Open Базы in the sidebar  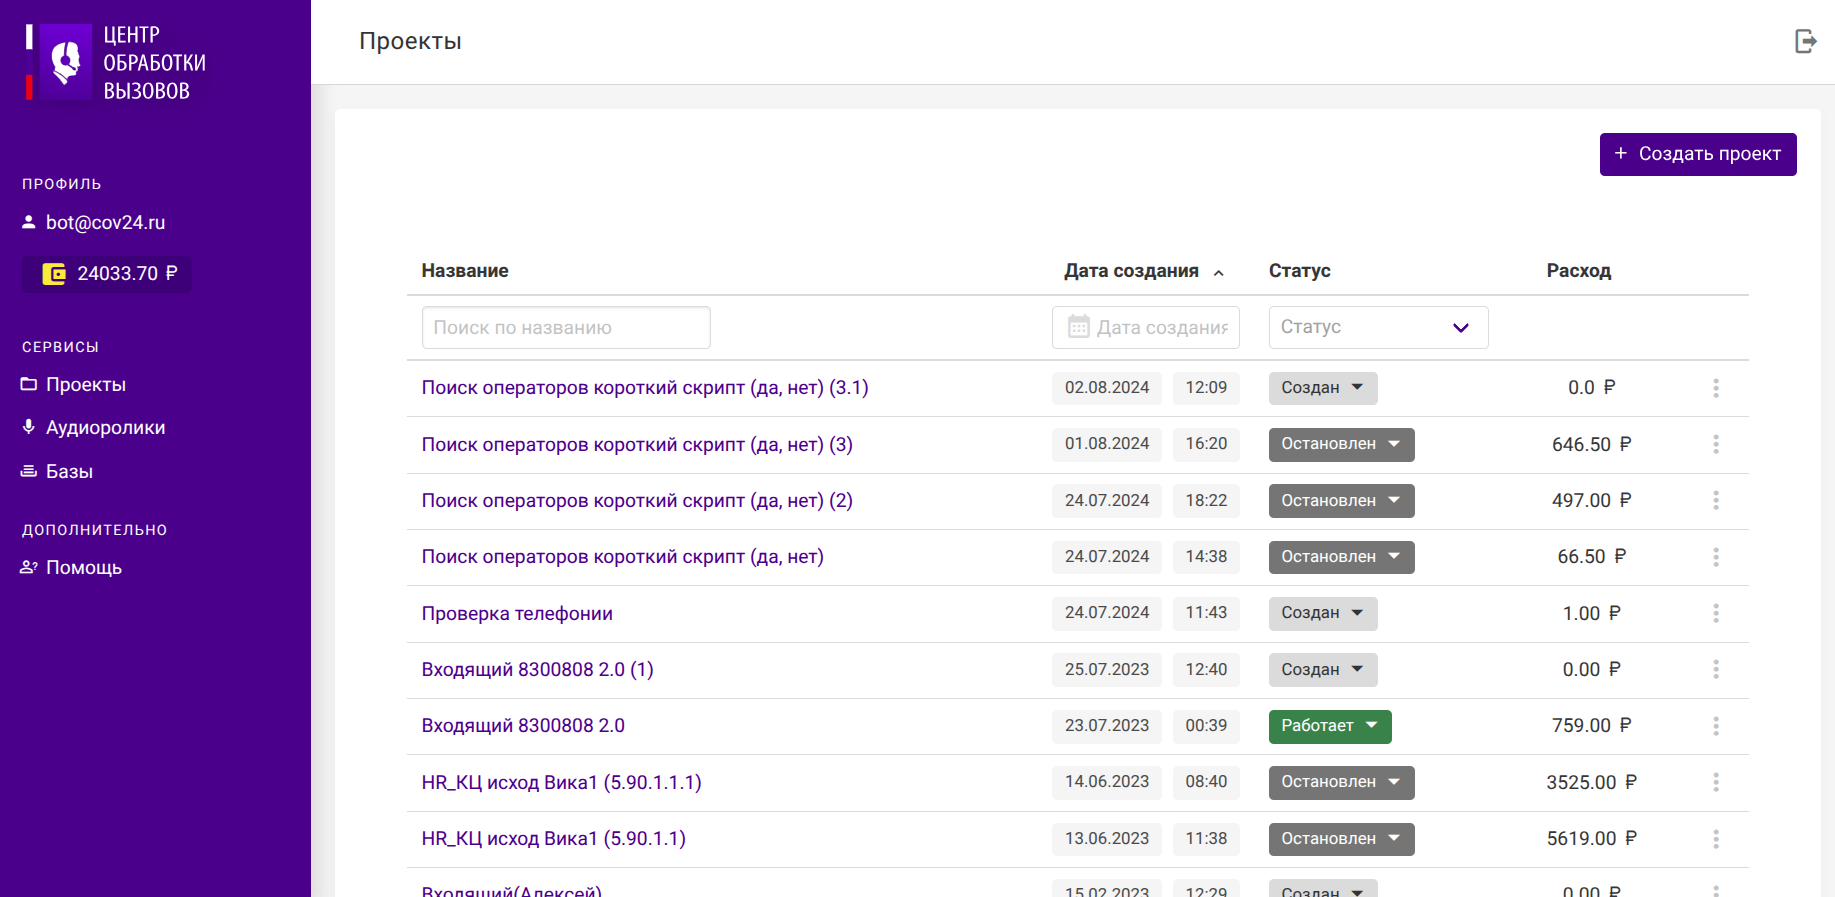[x=57, y=472]
